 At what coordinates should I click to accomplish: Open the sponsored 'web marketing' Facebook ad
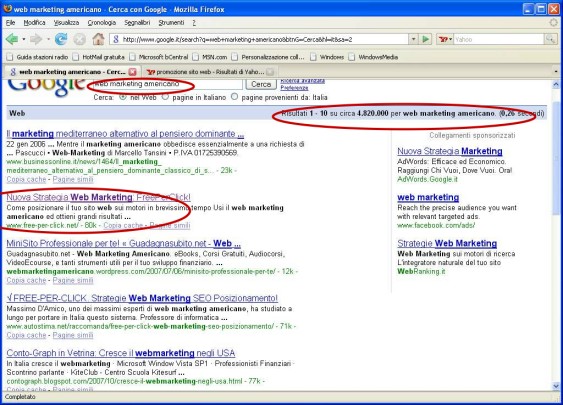coord(428,197)
